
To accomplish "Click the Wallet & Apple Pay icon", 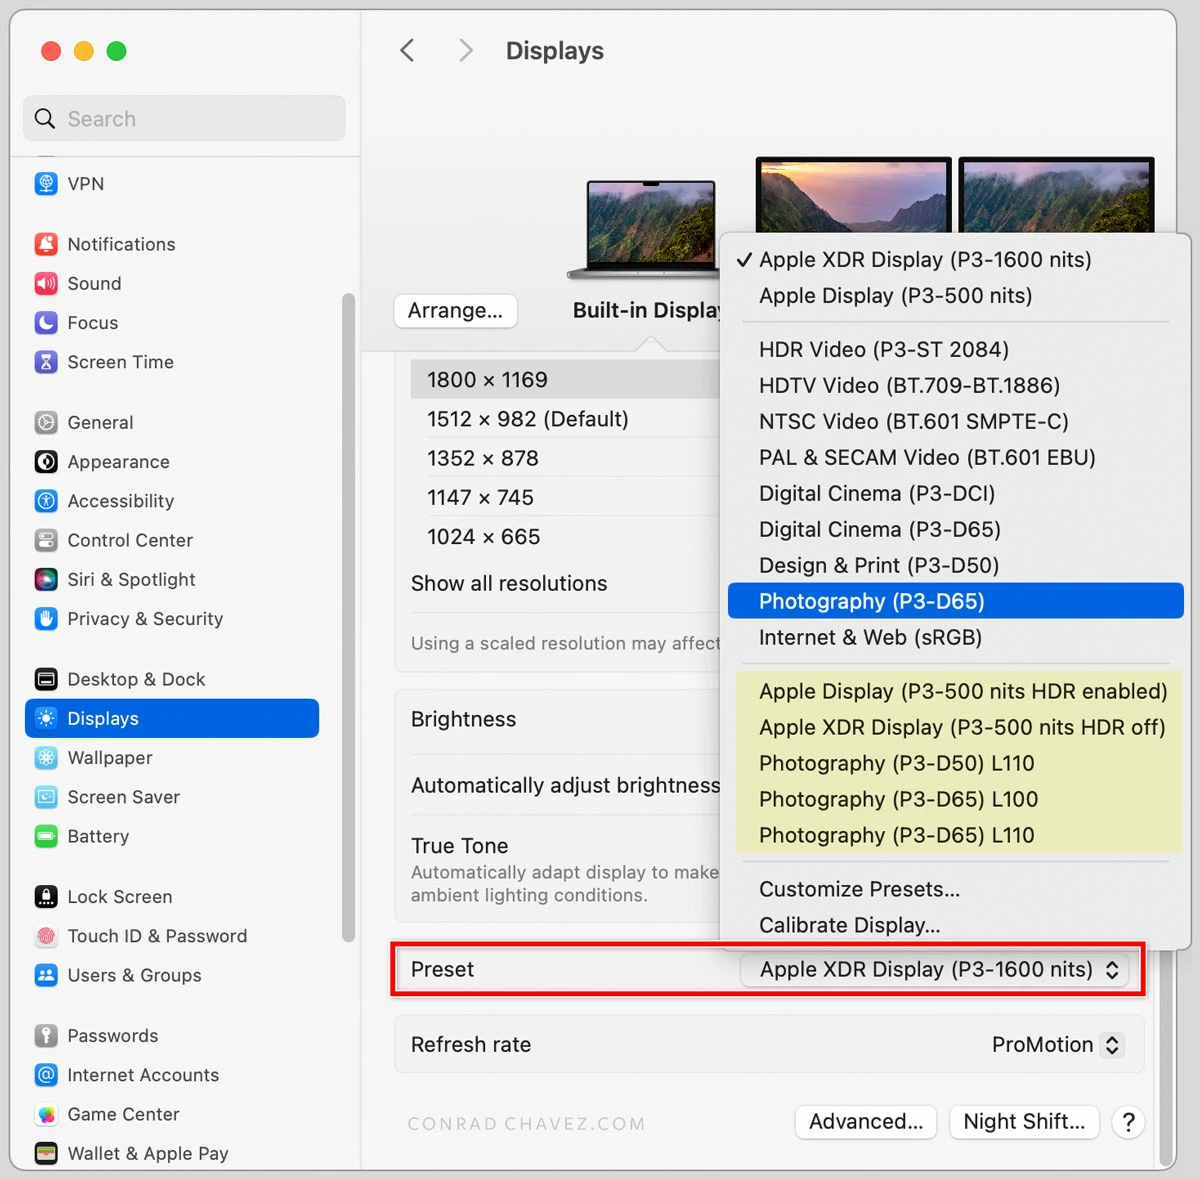I will pos(46,1153).
